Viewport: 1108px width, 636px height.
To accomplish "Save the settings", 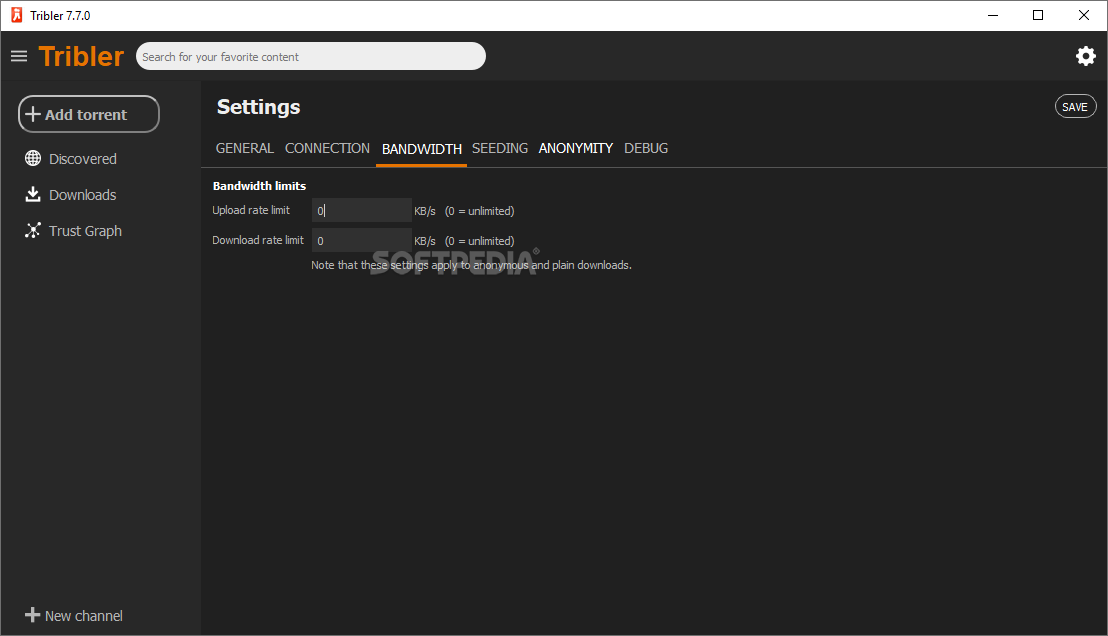I will pos(1075,107).
